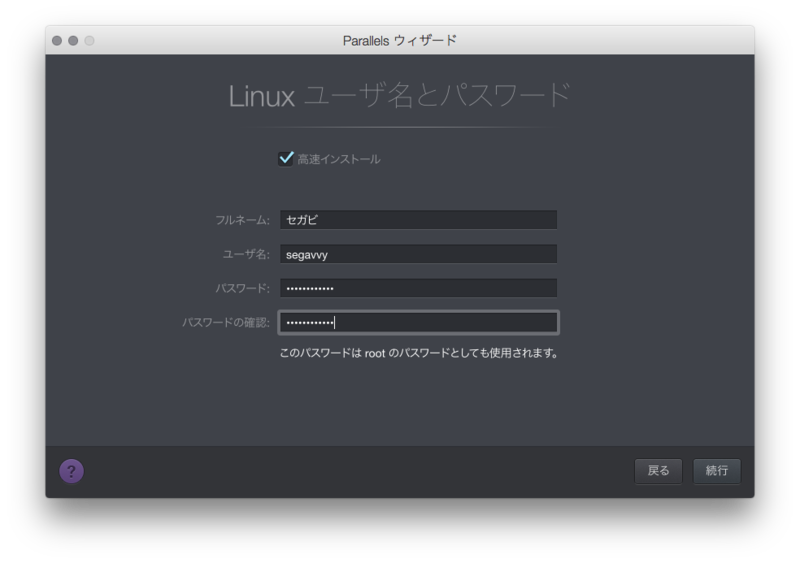
Task: Click the フルネーム field containing セガビ
Action: click(x=418, y=220)
